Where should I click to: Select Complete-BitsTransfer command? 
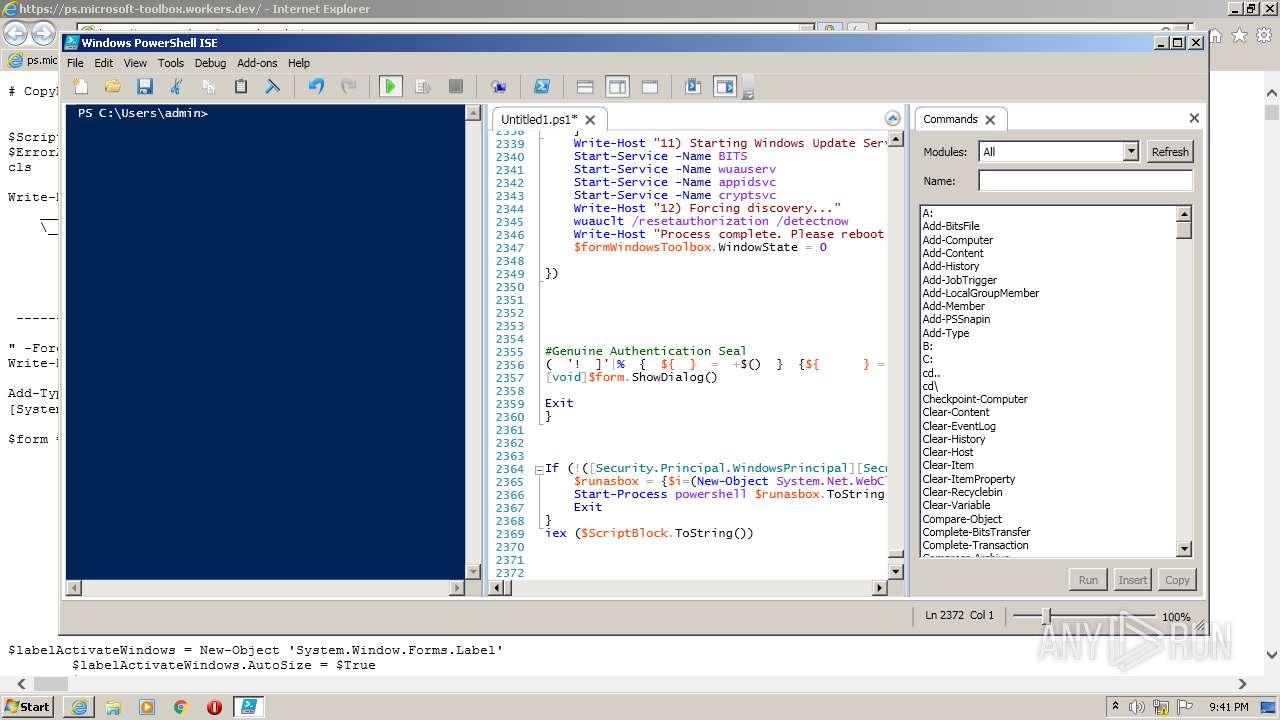click(x=976, y=532)
